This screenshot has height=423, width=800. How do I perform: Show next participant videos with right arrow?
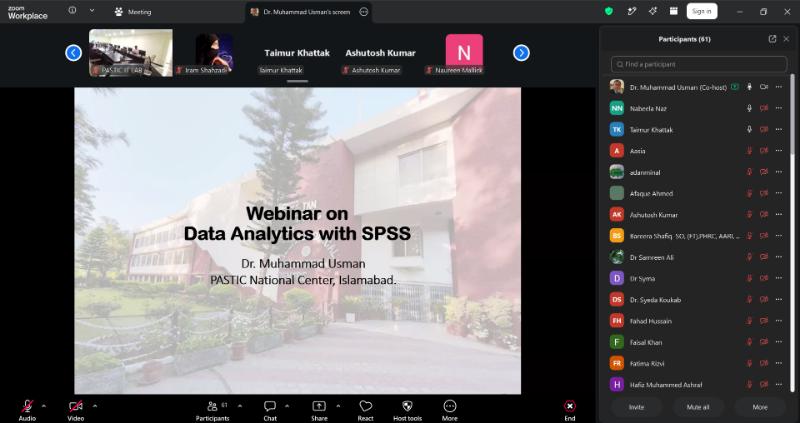coord(521,53)
